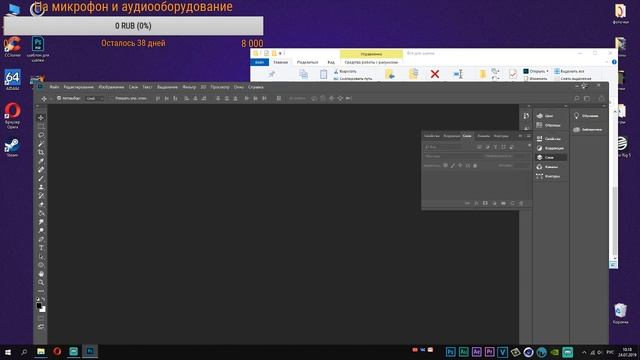The height and width of the screenshot is (360, 640).
Task: Click the Rename icon in Explorer ribbon
Action: coord(458,74)
